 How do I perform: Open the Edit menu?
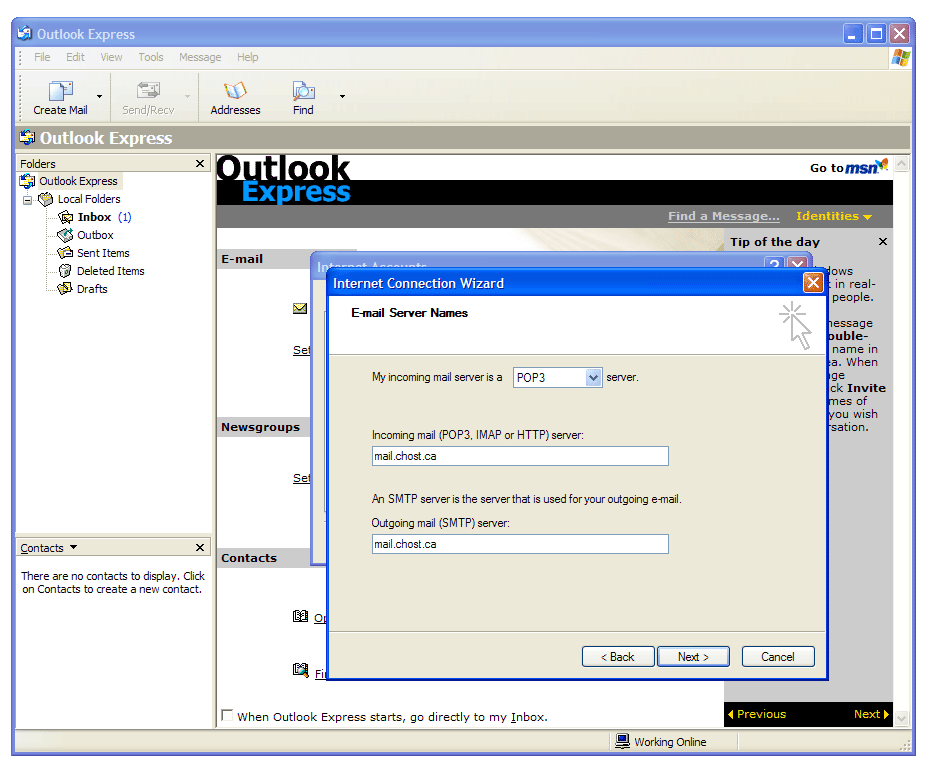(75, 57)
